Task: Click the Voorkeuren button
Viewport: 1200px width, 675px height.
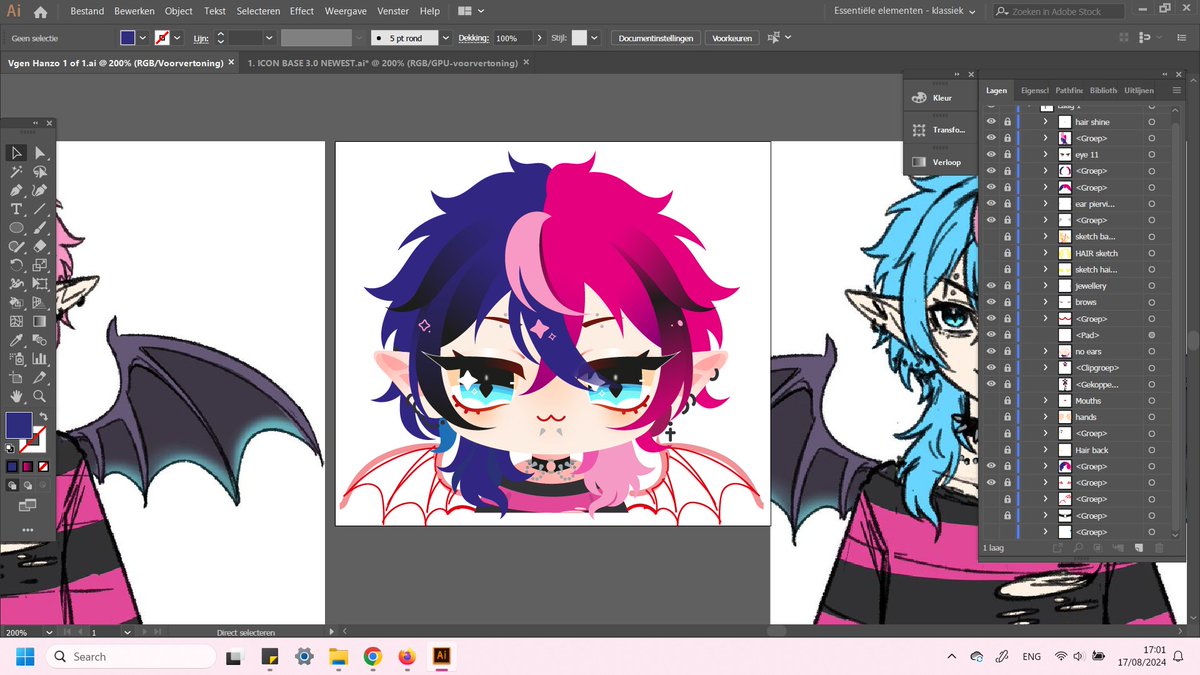Action: pos(731,38)
